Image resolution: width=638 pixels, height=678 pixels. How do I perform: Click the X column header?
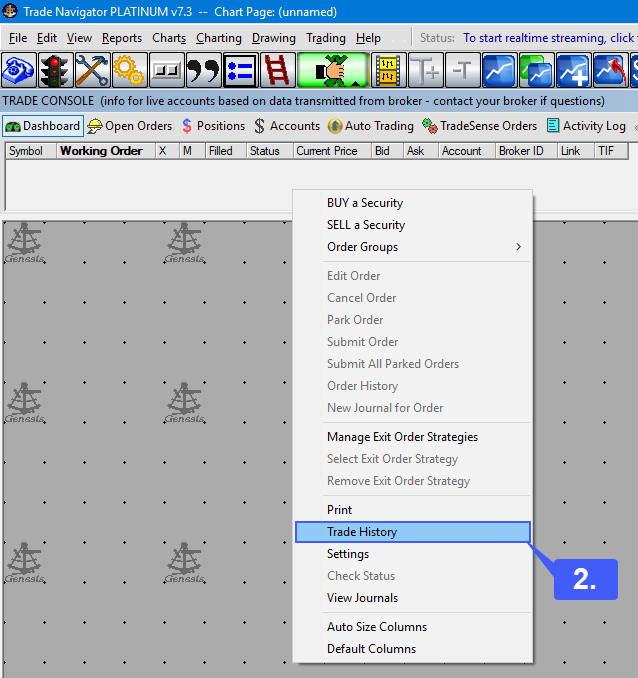(x=167, y=151)
